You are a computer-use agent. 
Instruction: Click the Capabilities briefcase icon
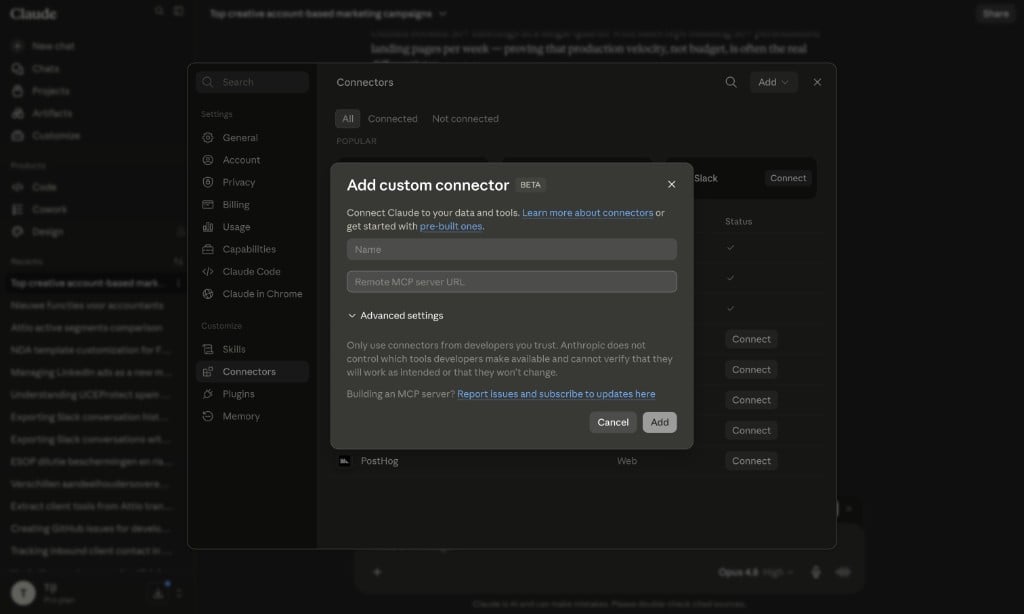pos(208,249)
